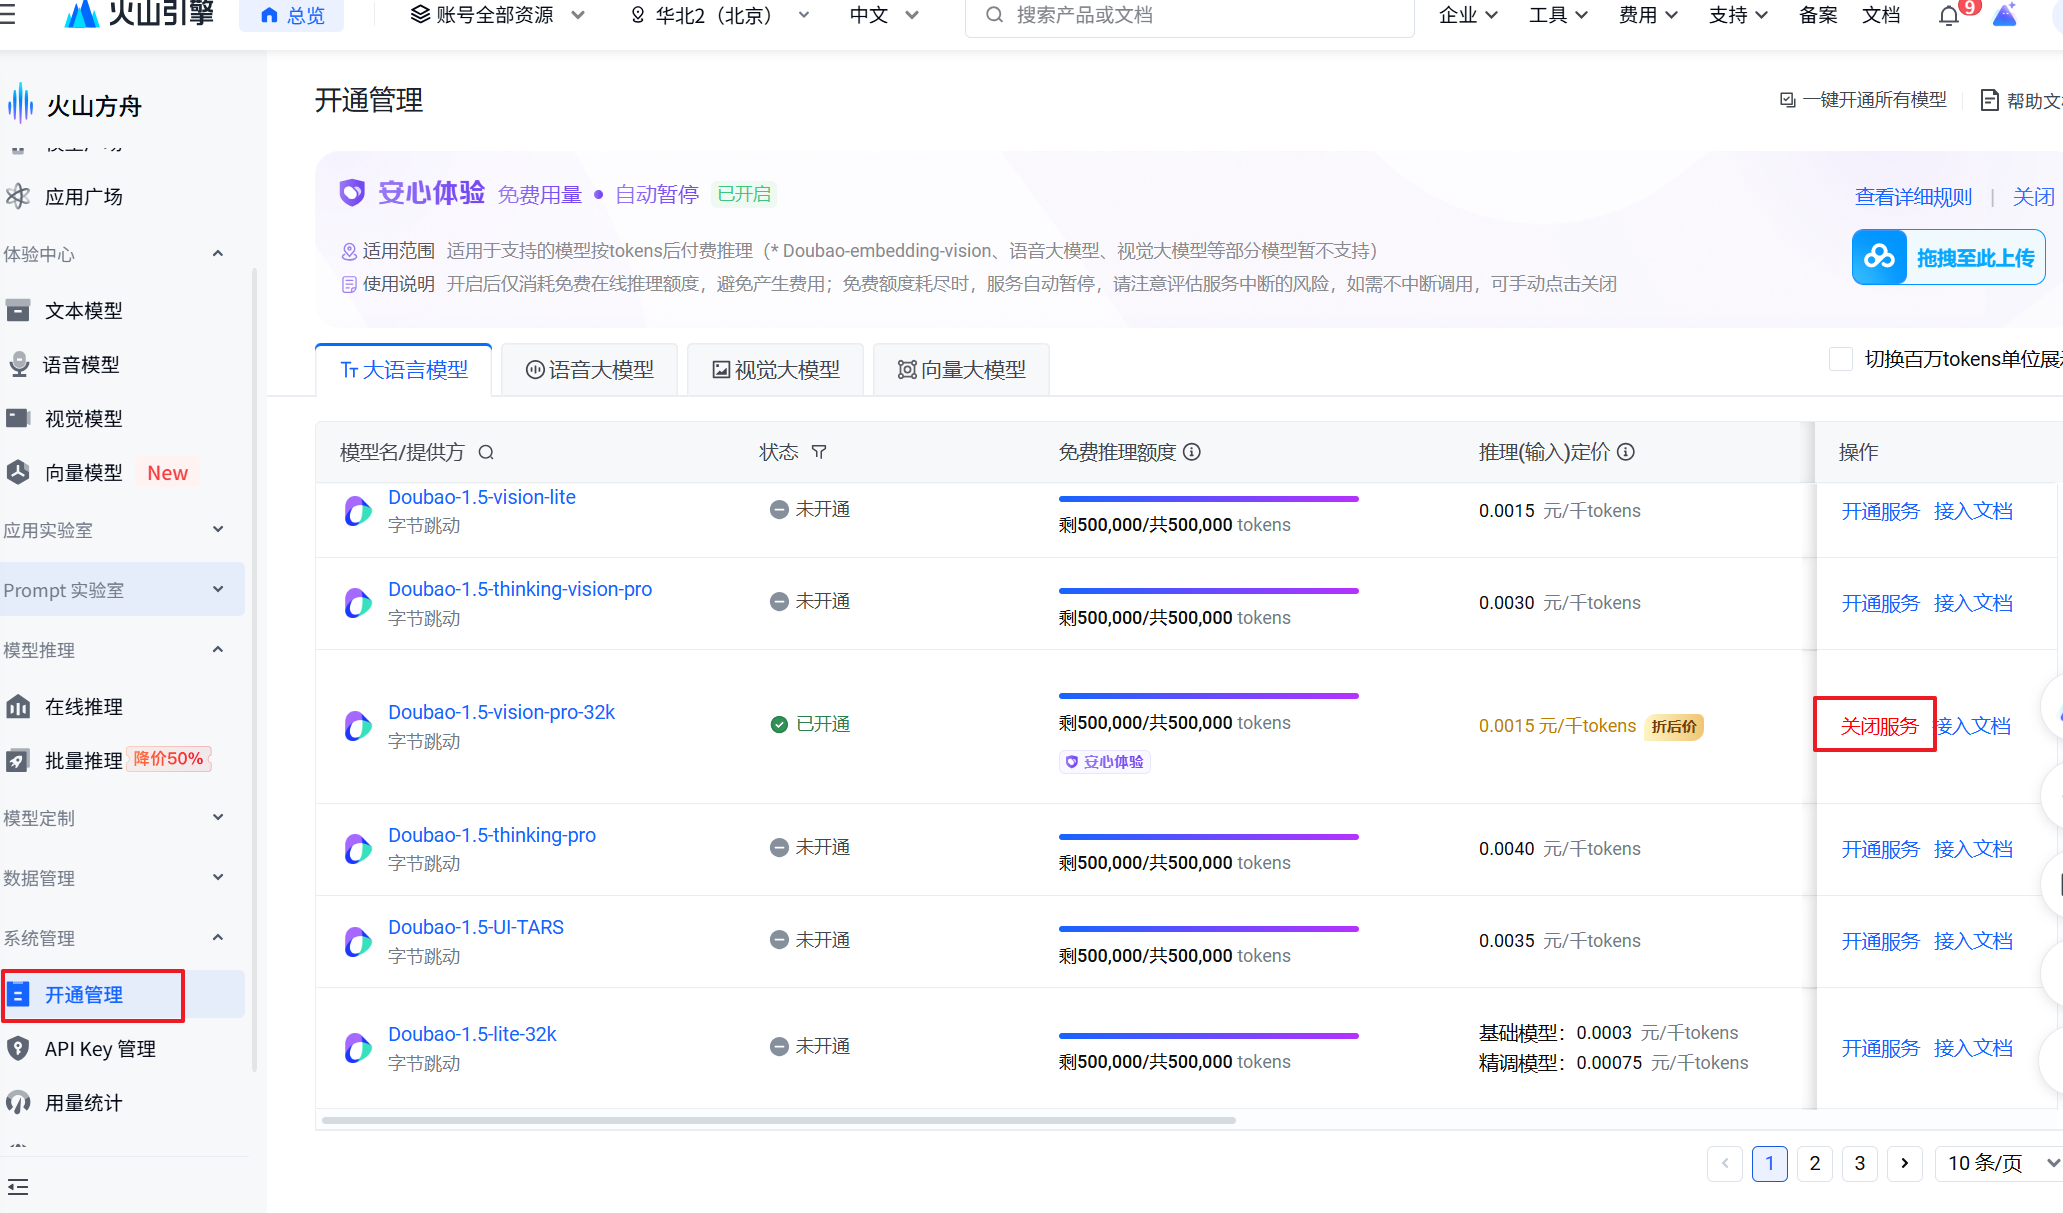The image size is (2063, 1213).
Task: Click the 查看详细规则 link
Action: click(x=1913, y=196)
